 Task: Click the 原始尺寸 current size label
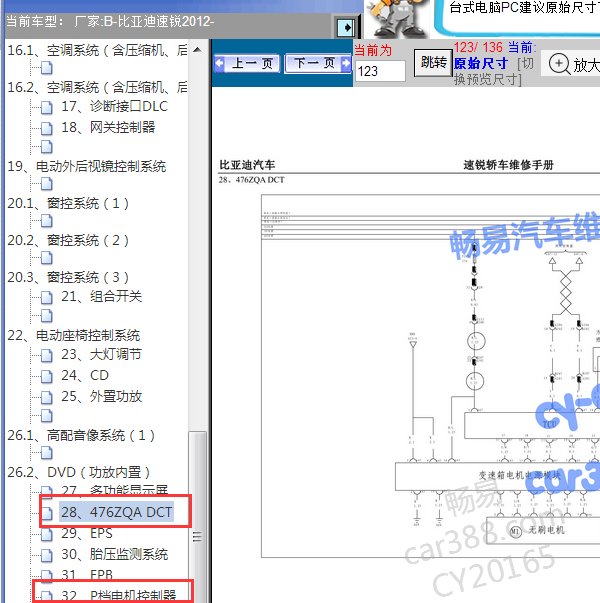click(481, 63)
